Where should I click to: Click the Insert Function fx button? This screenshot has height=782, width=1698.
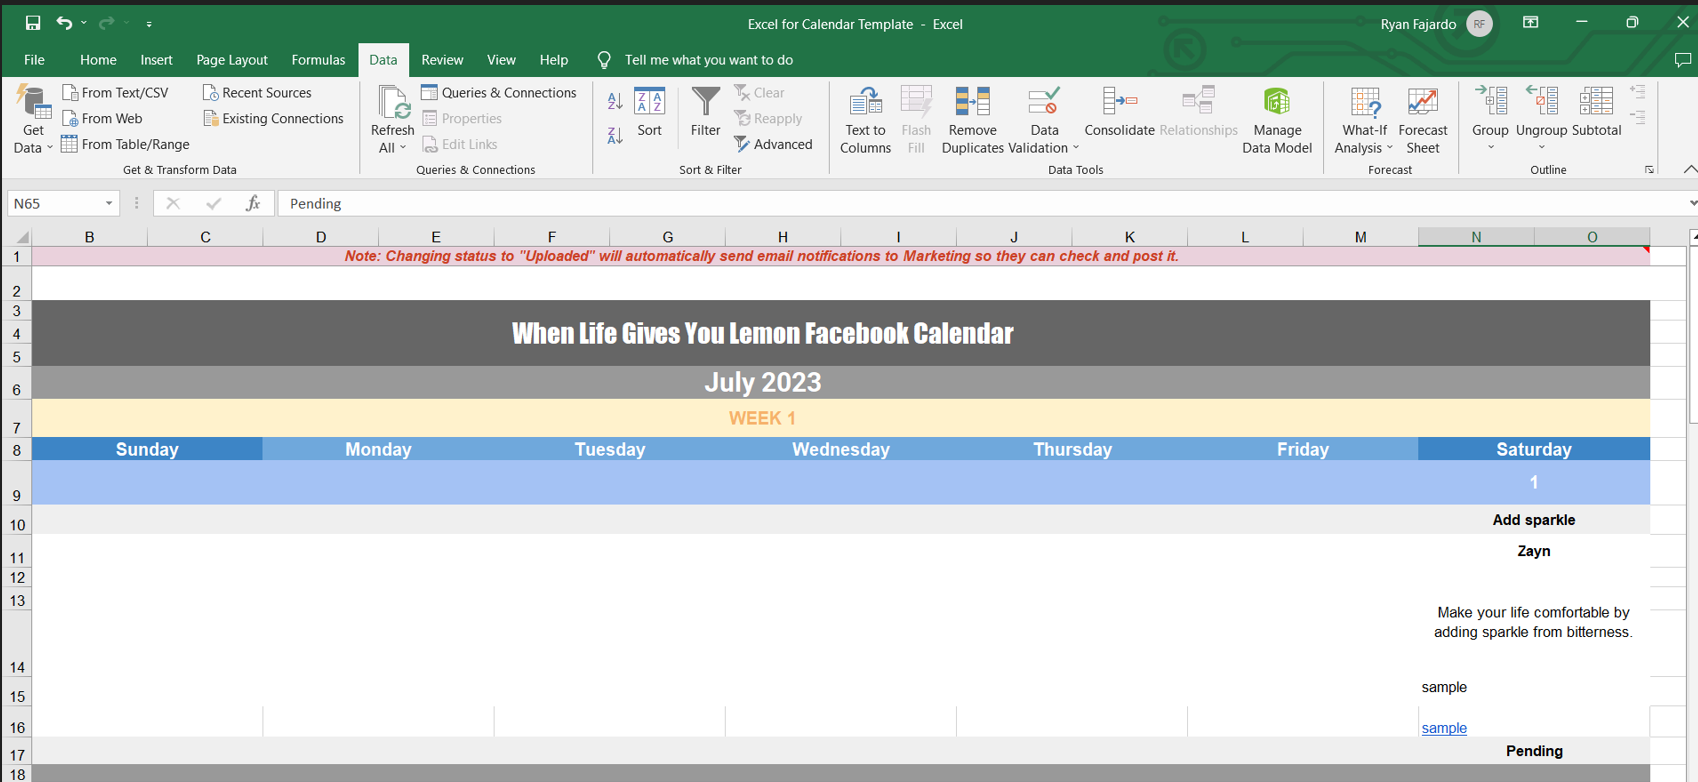(253, 203)
